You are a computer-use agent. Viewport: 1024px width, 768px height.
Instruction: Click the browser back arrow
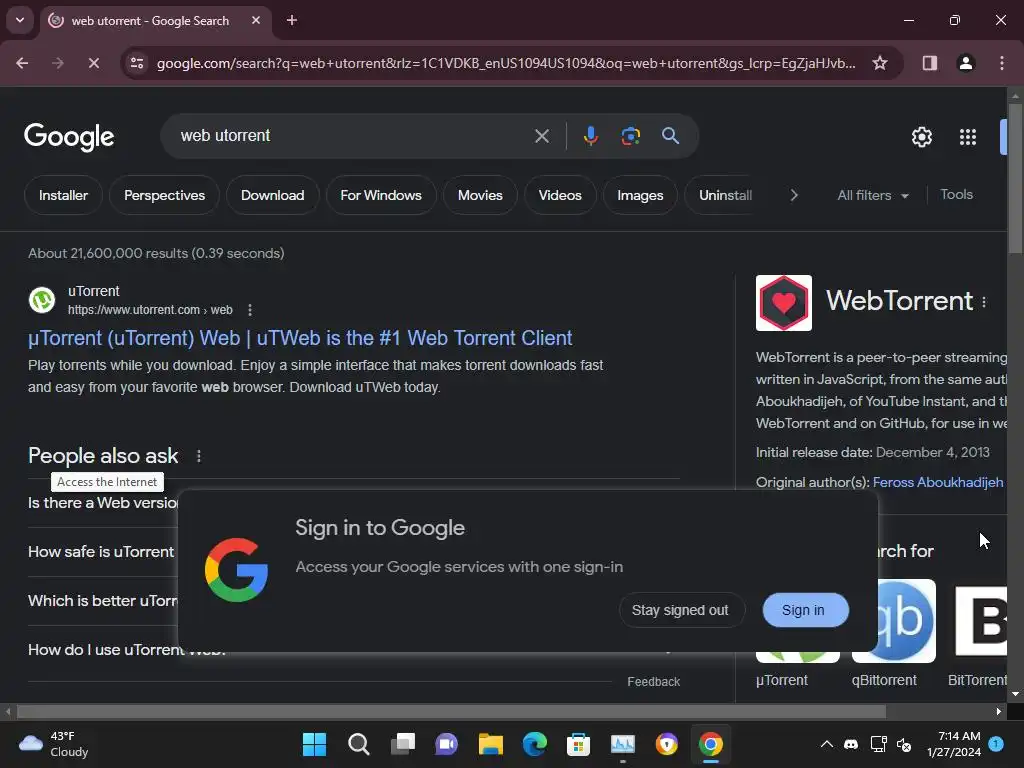click(x=22, y=63)
